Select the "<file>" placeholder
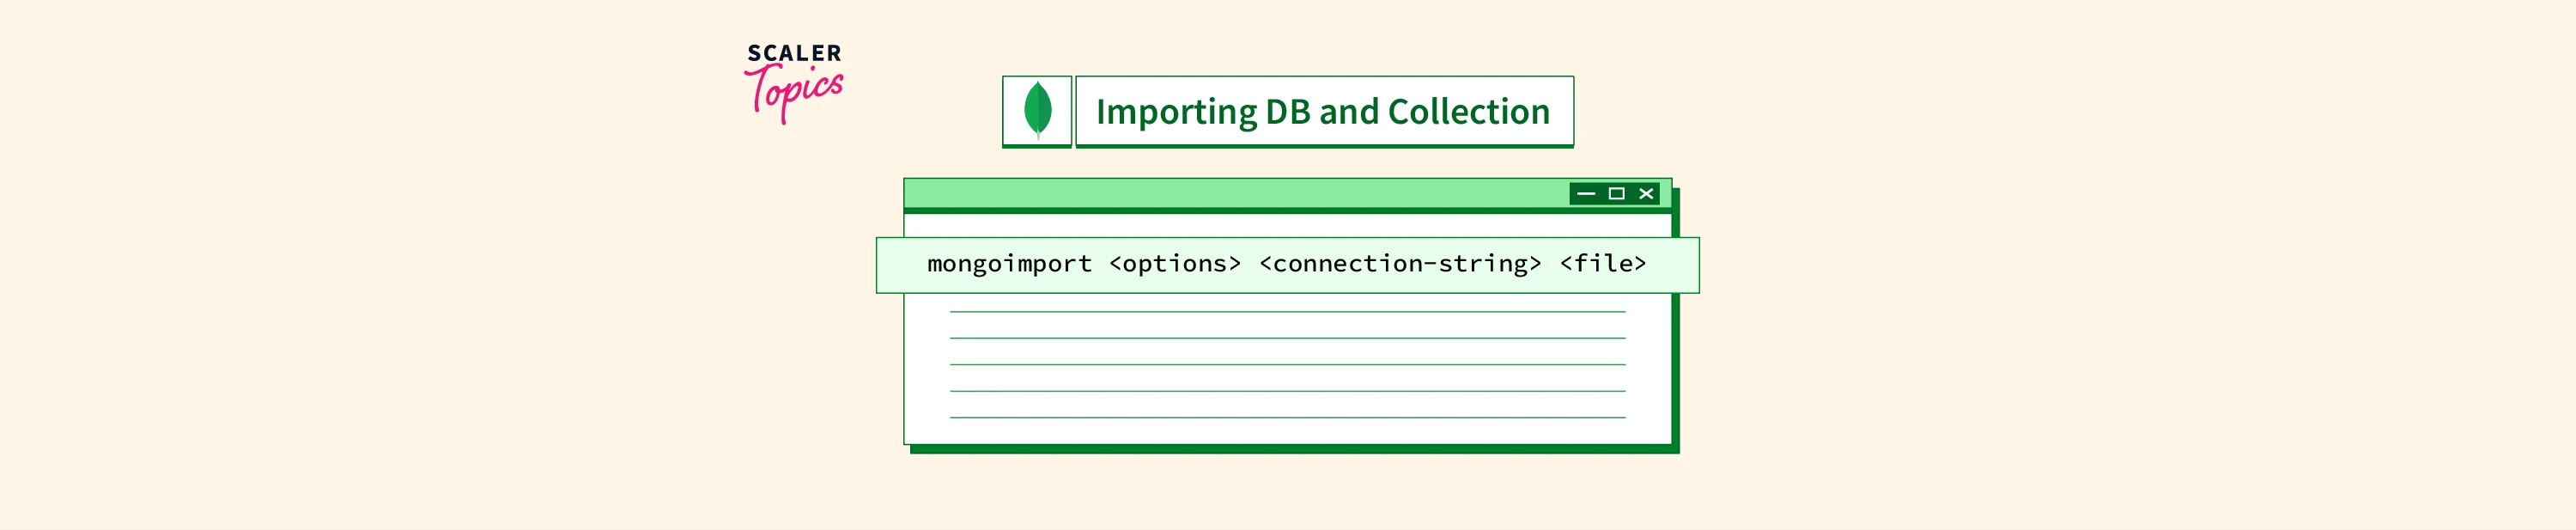This screenshot has height=530, width=2576. click(x=1602, y=264)
